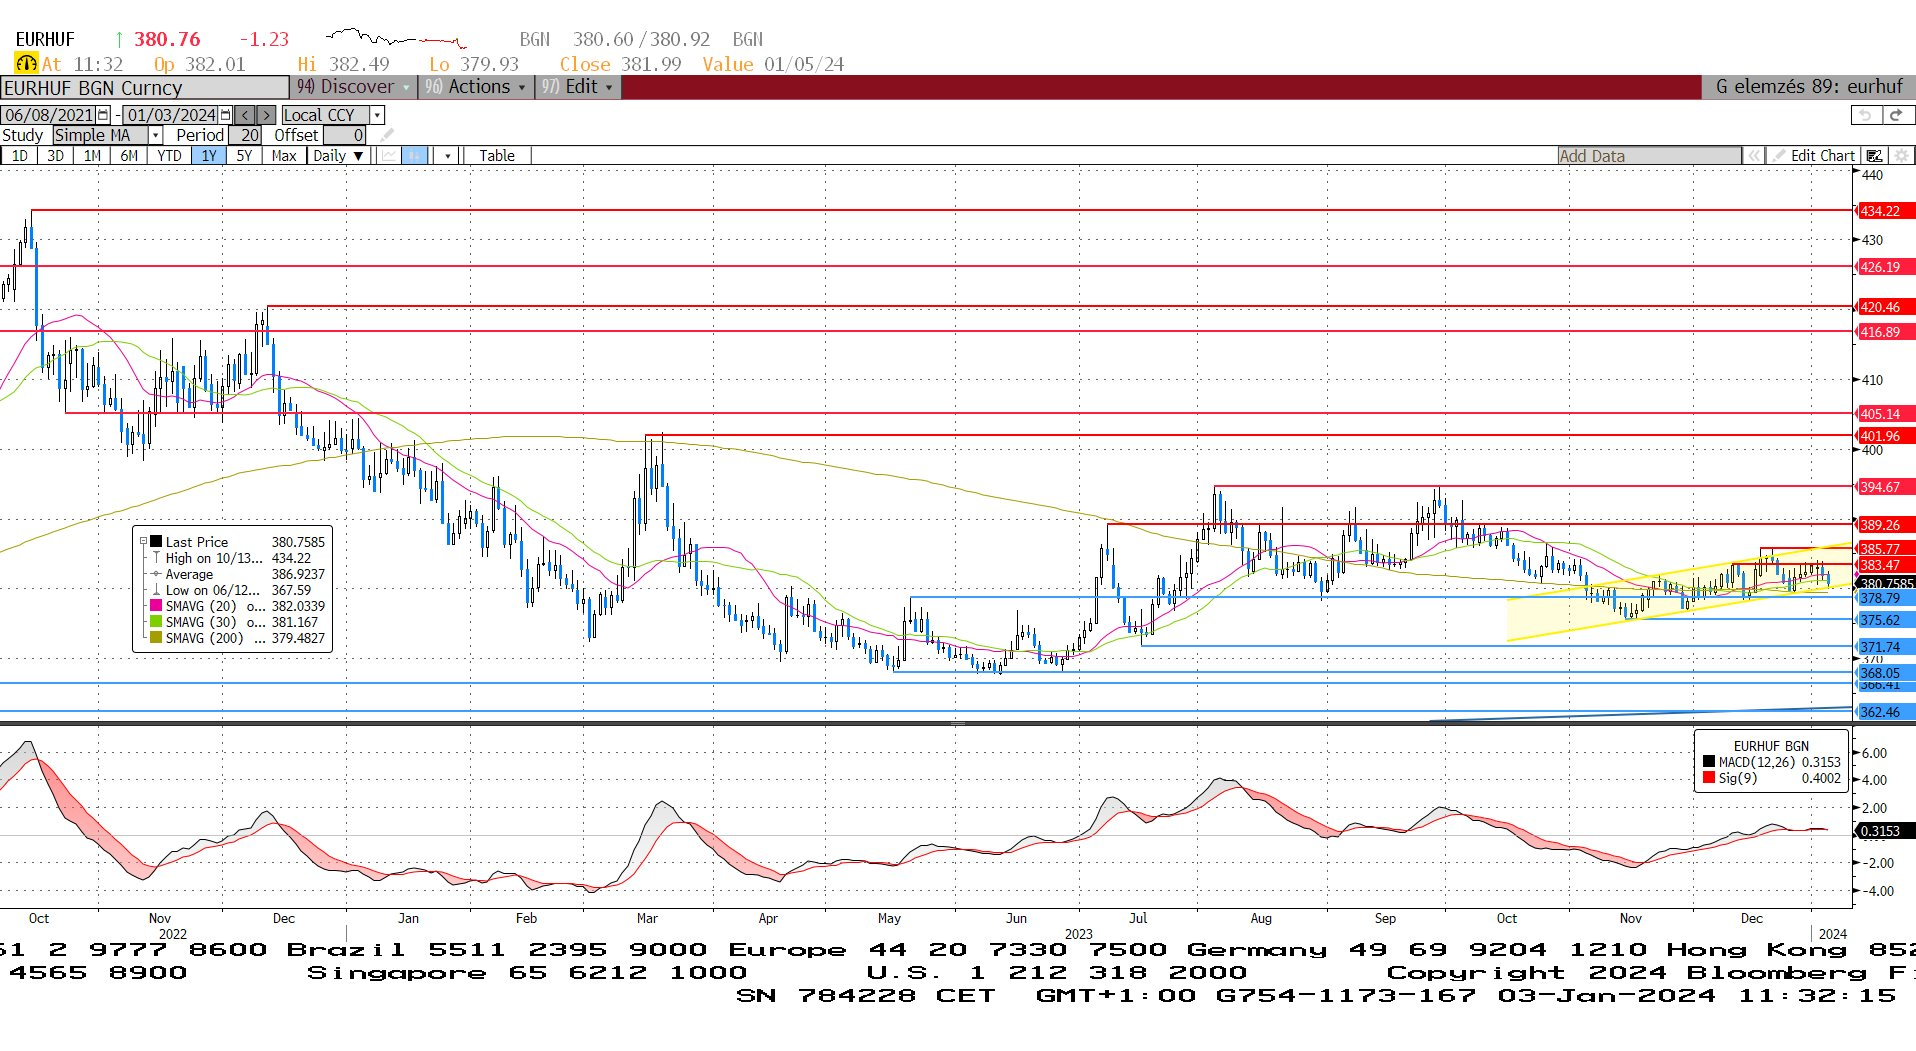Click the black Last Price legend swatch
Image resolution: width=1916 pixels, height=1051 pixels.
coord(156,542)
